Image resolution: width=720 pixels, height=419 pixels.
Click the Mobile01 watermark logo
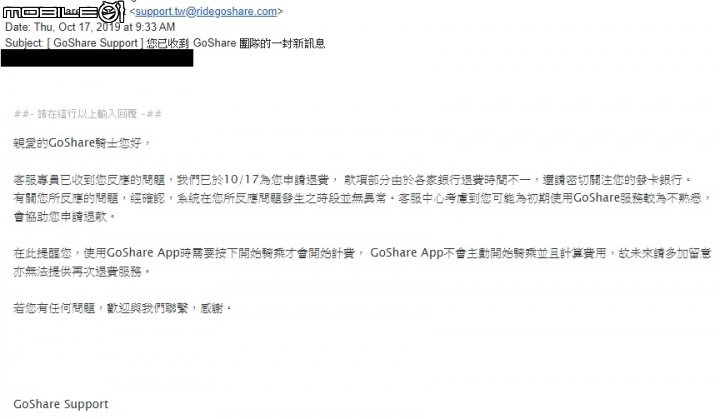[x=64, y=12]
